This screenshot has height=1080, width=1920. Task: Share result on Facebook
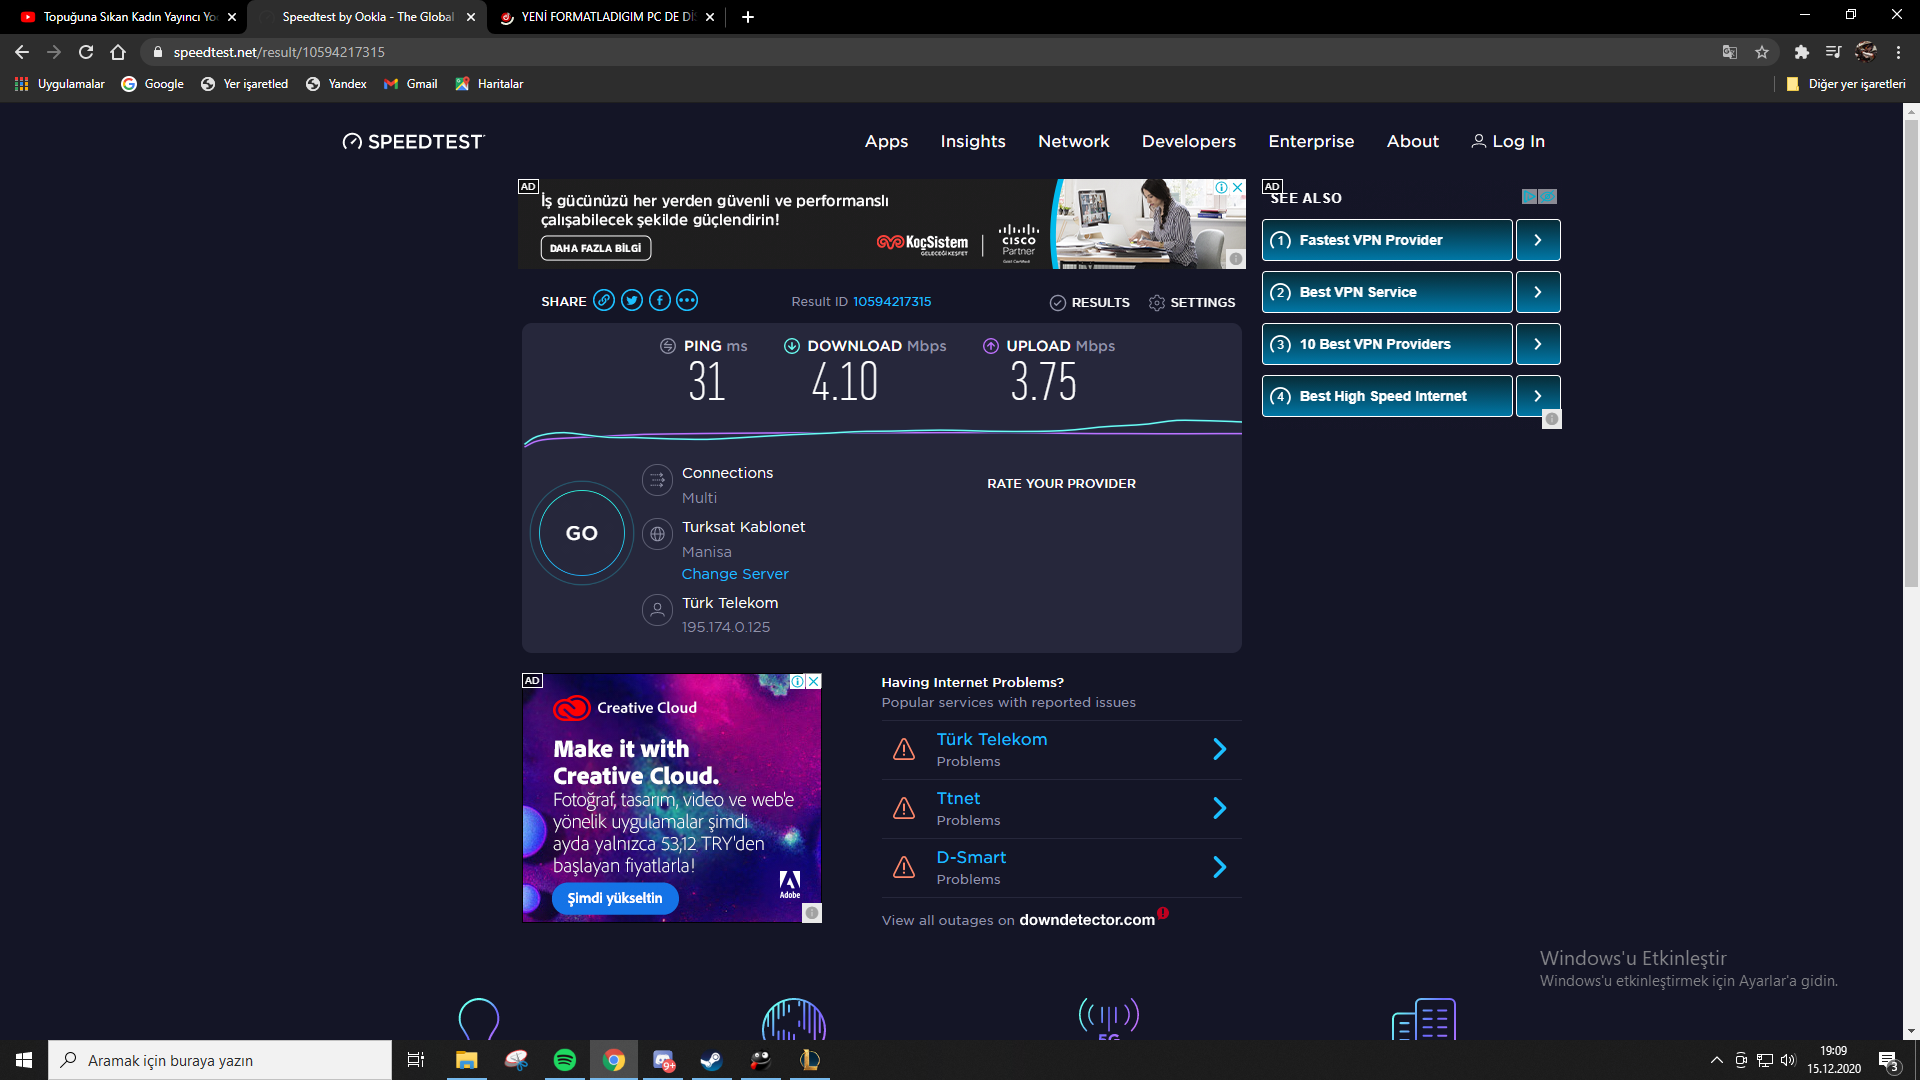coord(660,301)
